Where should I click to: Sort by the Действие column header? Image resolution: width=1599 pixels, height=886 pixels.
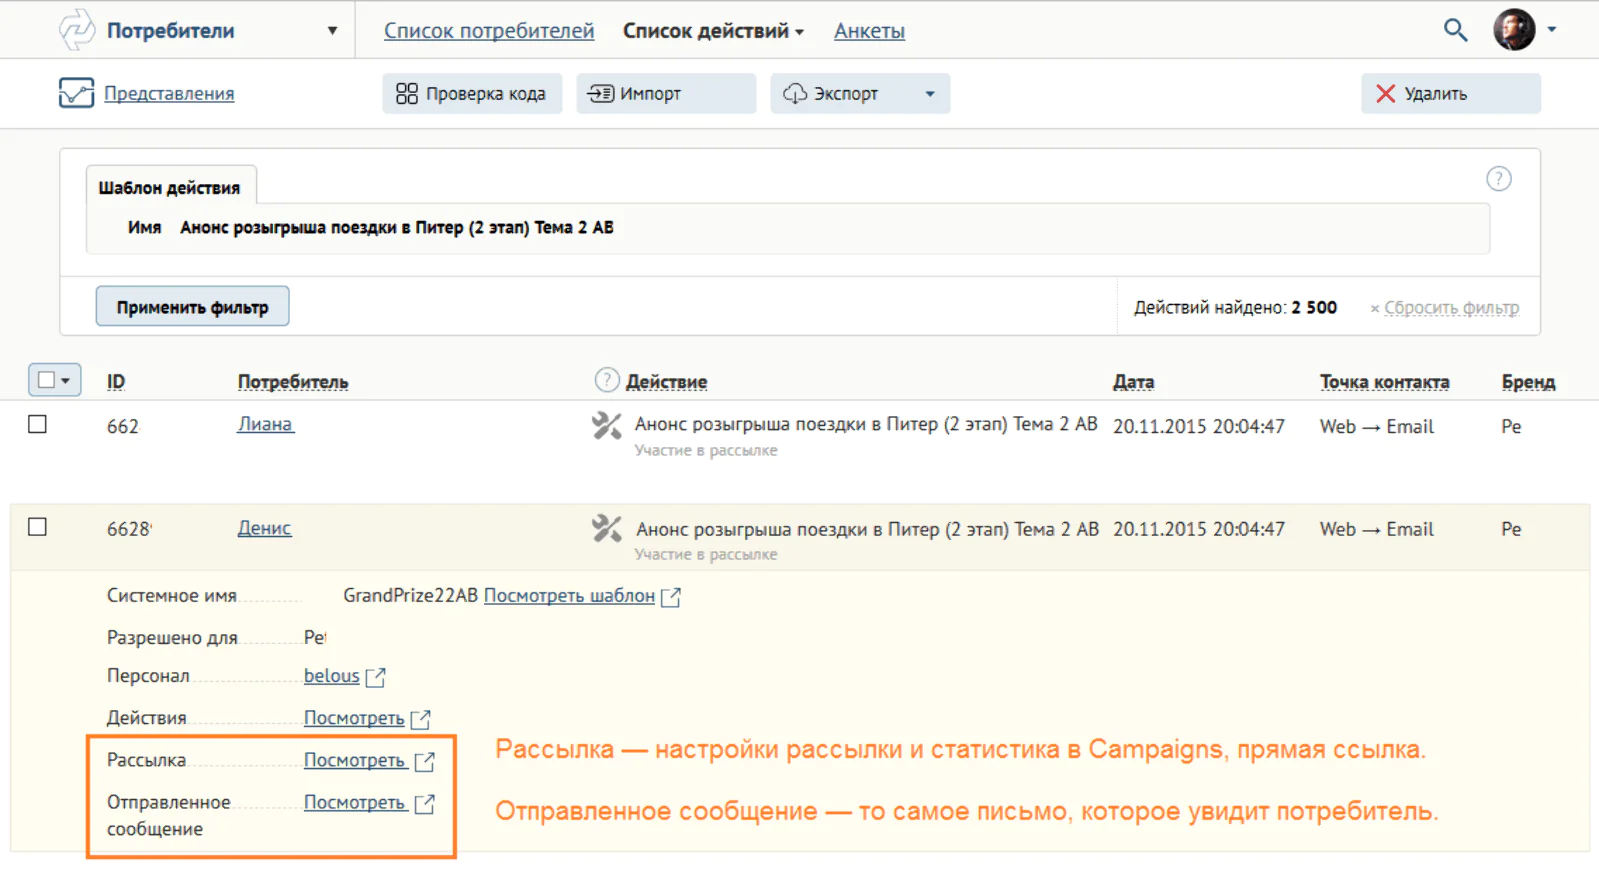pyautogui.click(x=666, y=382)
